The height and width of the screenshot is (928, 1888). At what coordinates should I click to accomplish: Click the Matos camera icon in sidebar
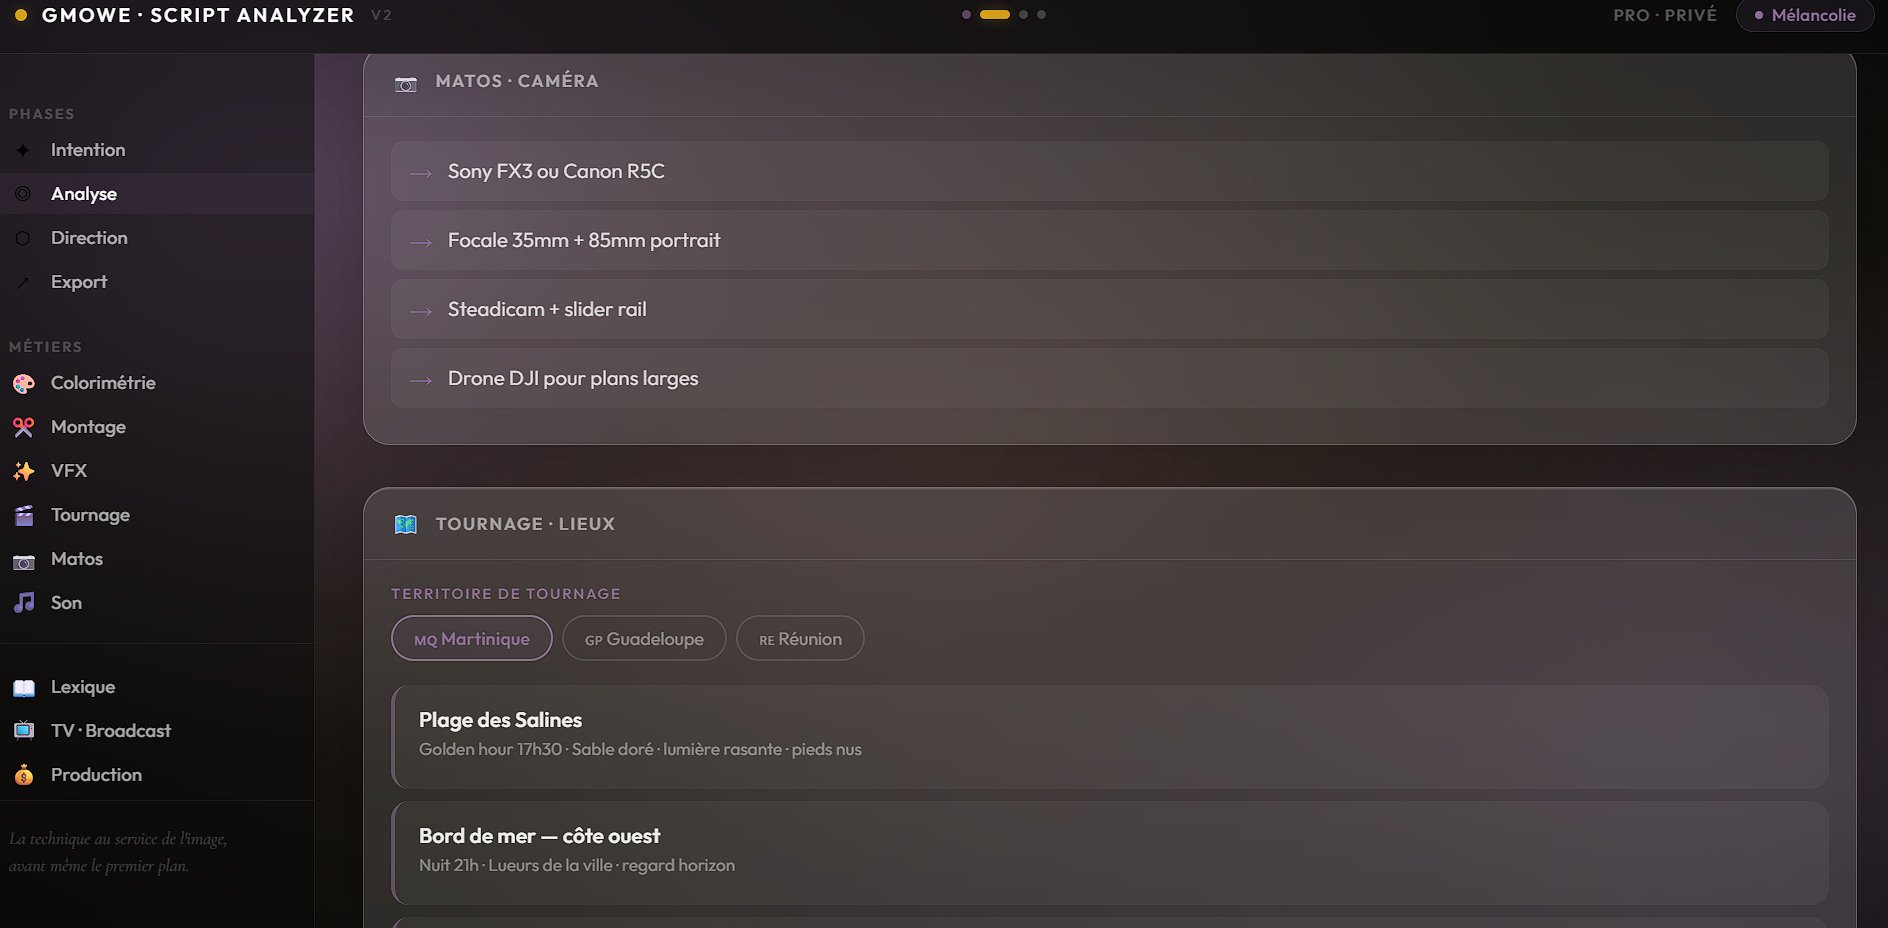[x=24, y=560]
